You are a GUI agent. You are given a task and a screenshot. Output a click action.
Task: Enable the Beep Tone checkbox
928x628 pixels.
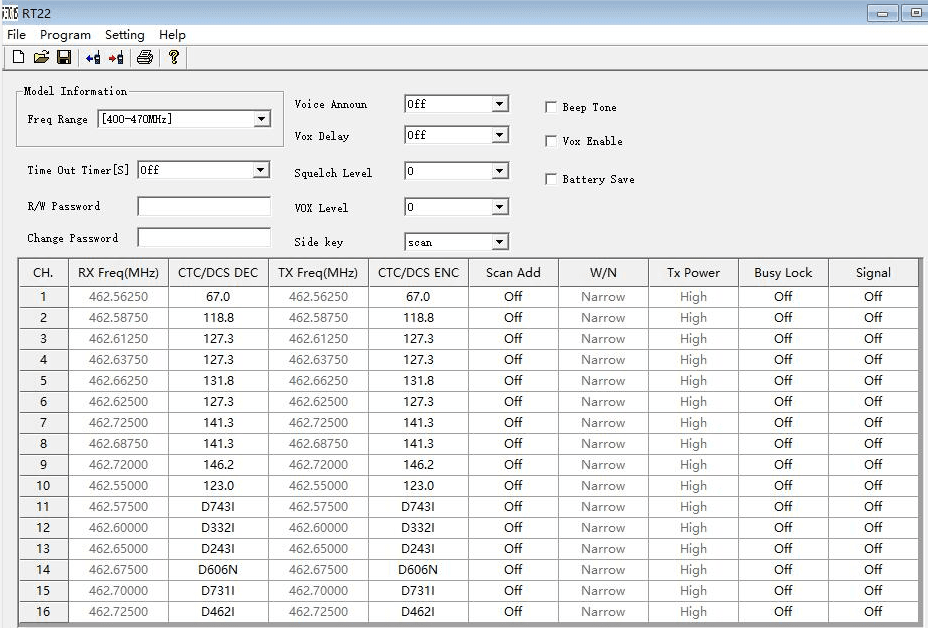(x=551, y=107)
